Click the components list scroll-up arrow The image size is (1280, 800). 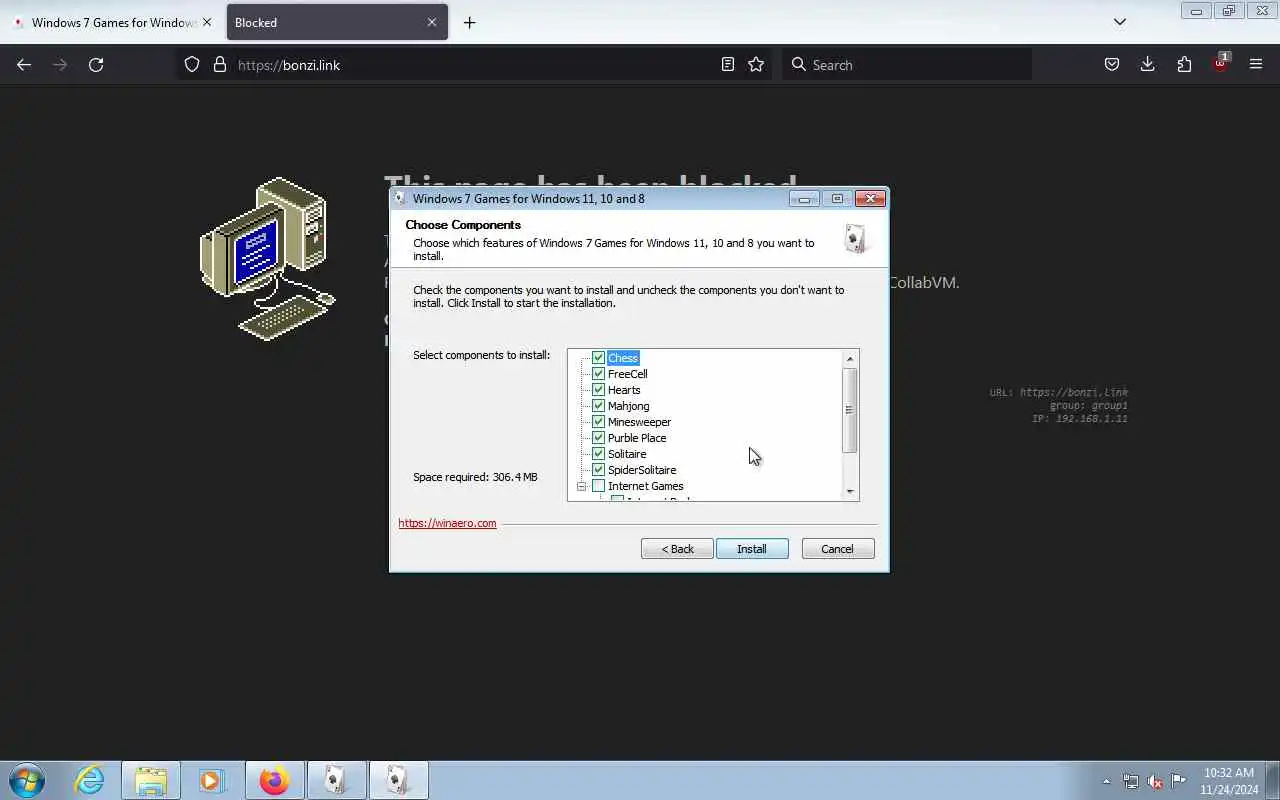tap(850, 359)
